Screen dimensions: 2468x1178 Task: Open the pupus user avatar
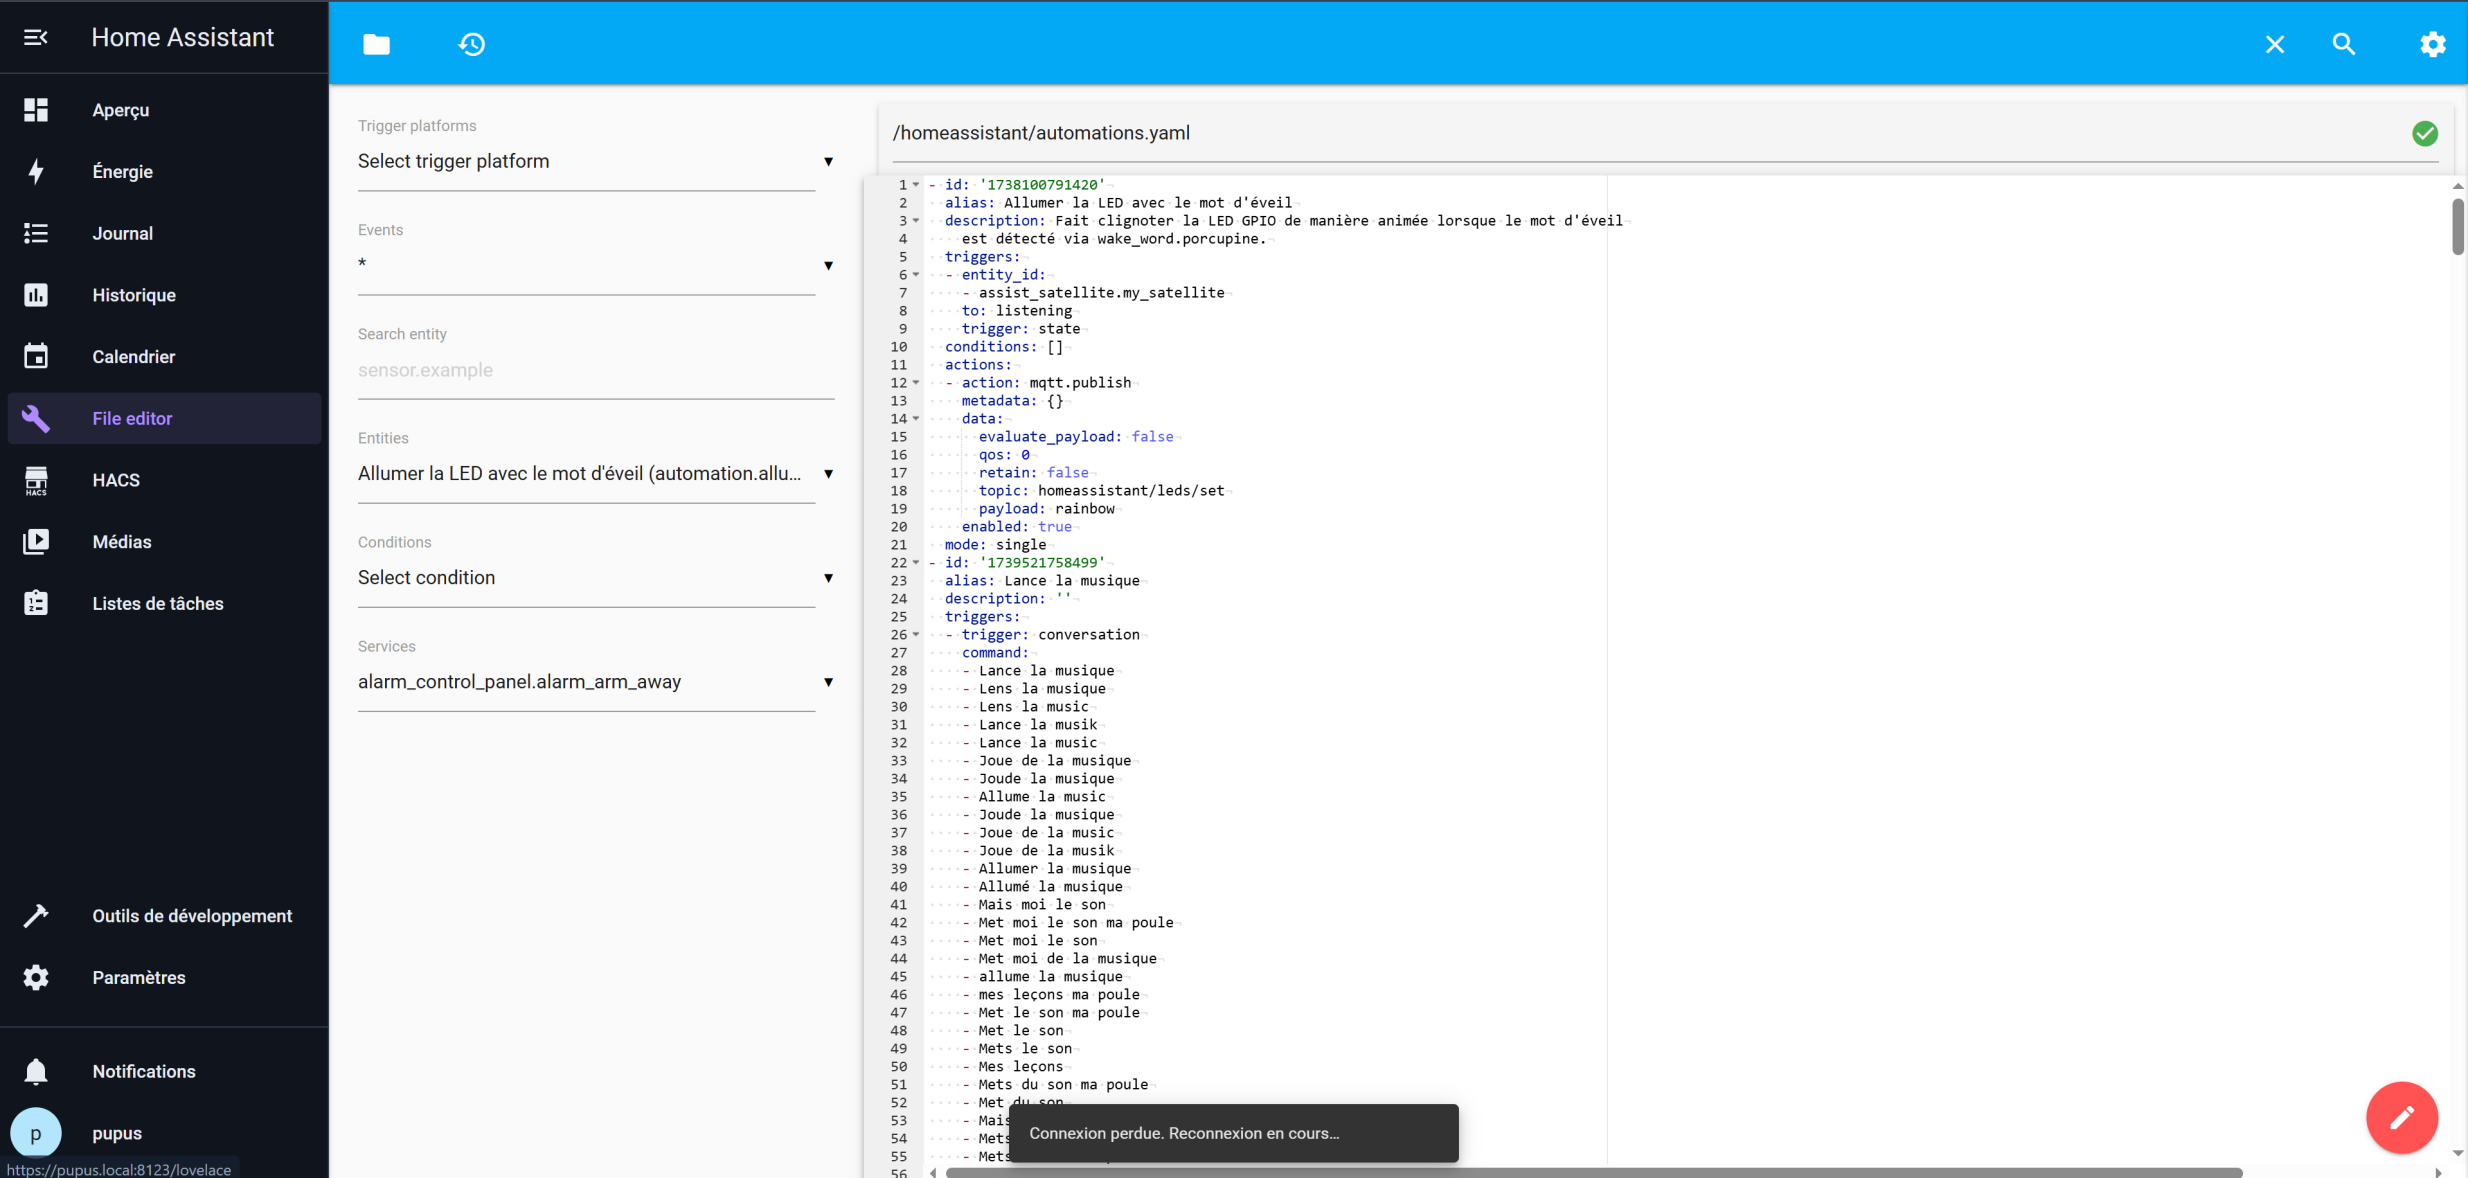point(36,1133)
